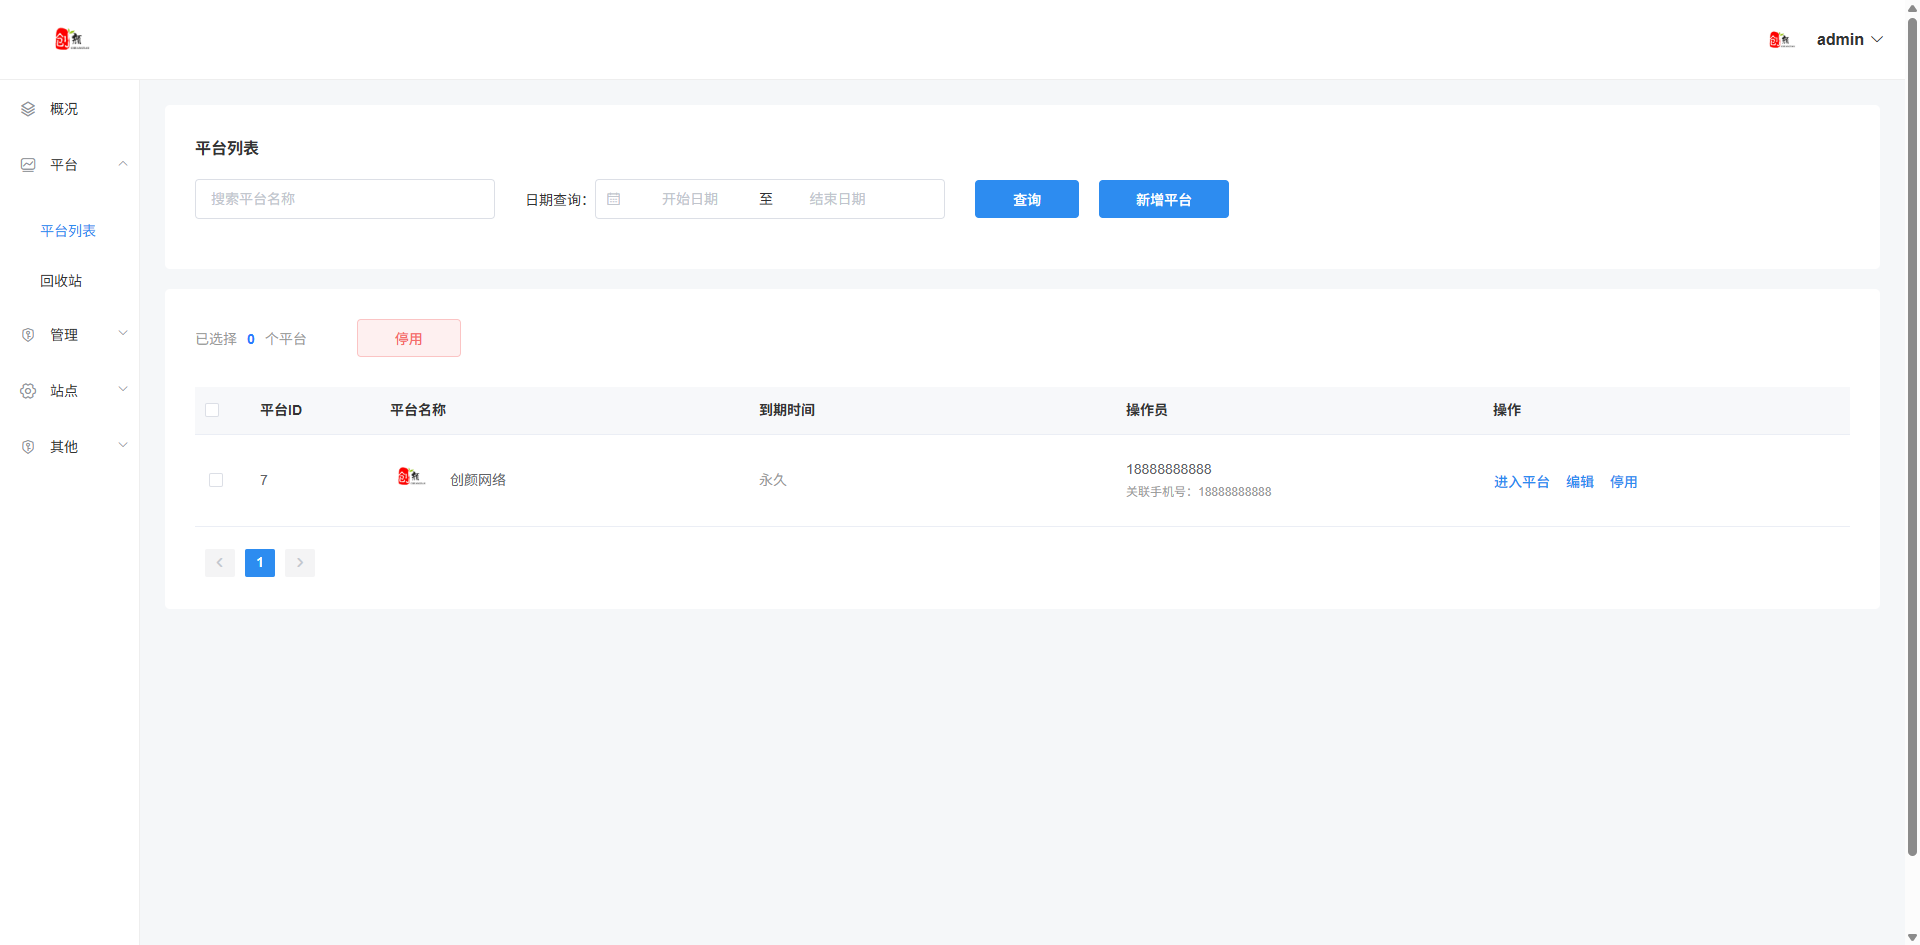Image resolution: width=1920 pixels, height=945 pixels.
Task: Click the scrollbar down arrow
Action: 1912,938
